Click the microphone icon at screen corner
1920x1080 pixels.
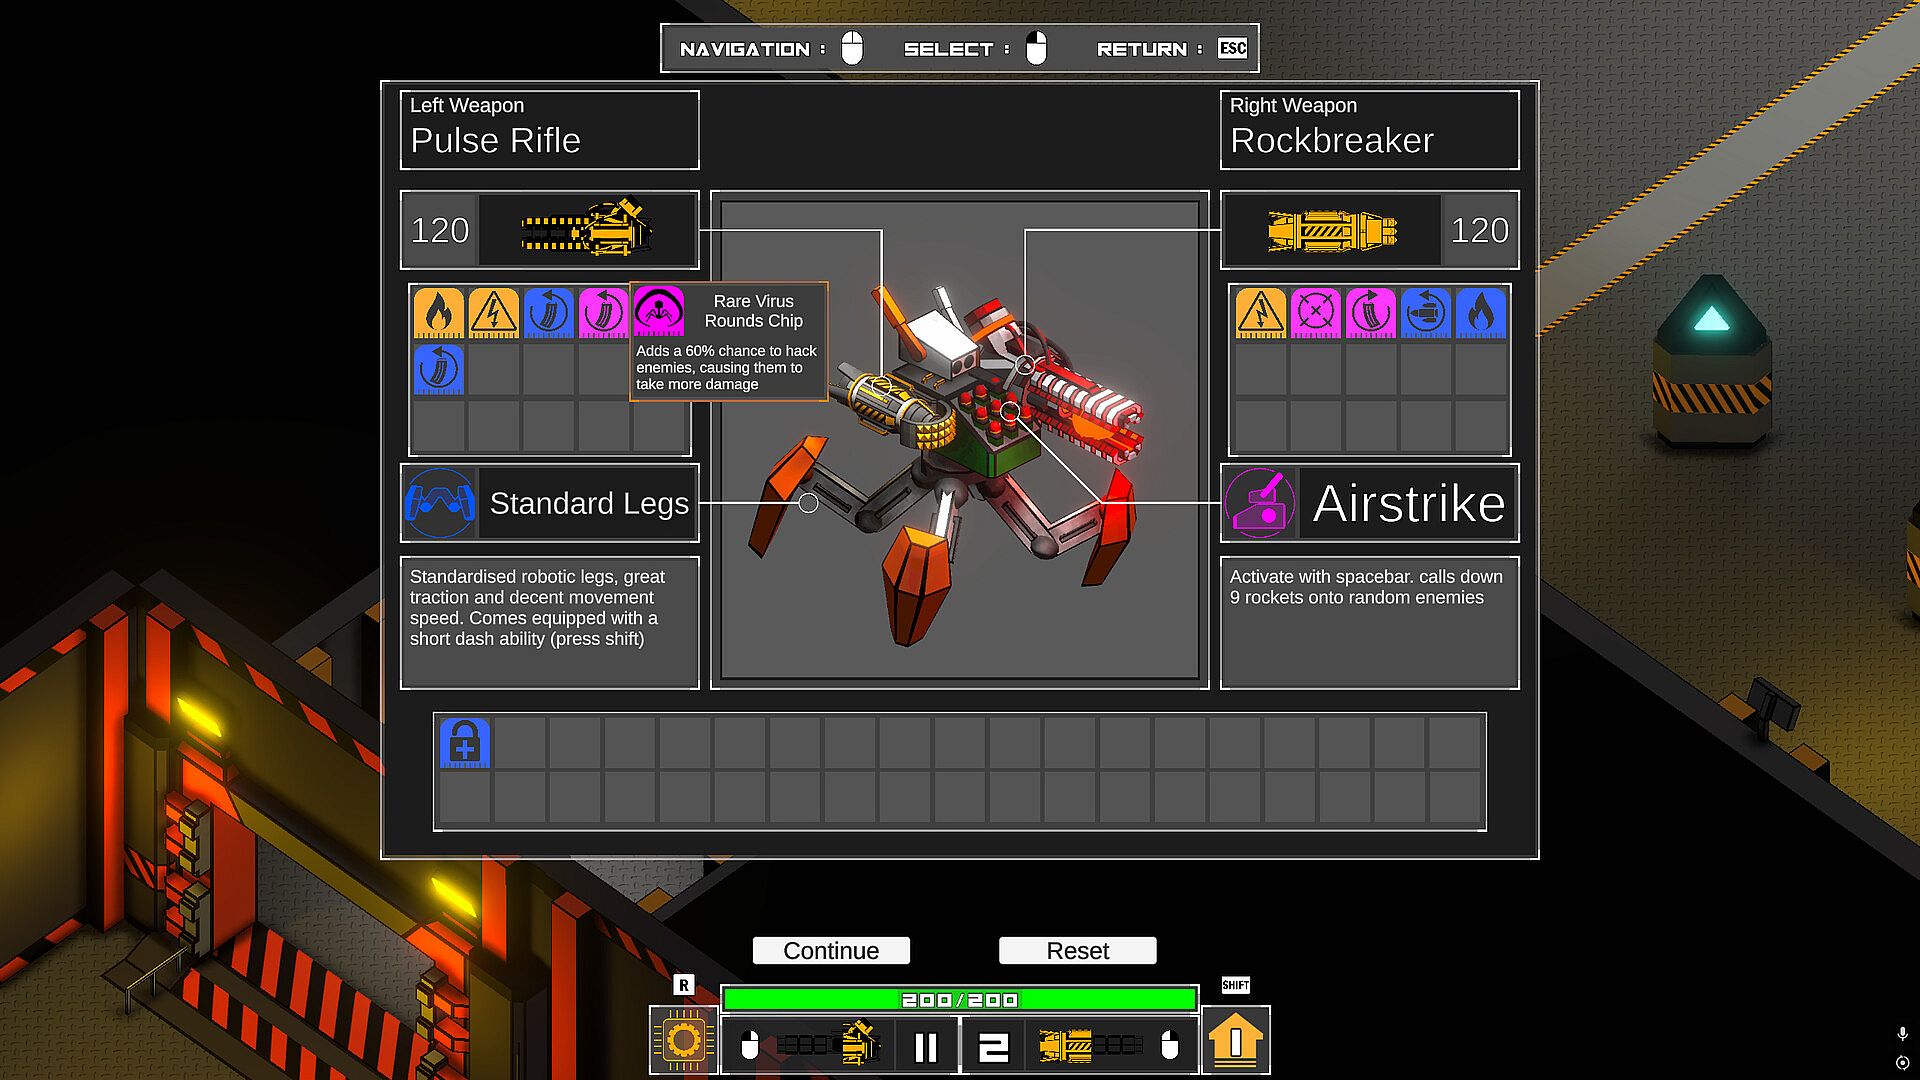click(1902, 1034)
